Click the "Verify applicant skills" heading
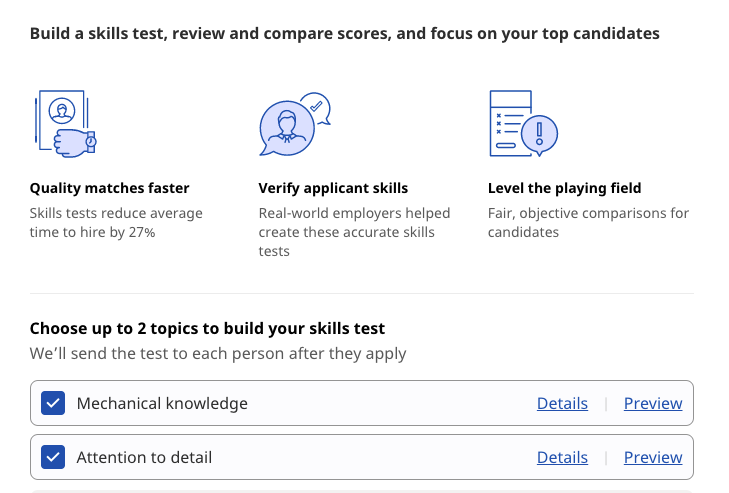Viewport: 729px width, 493px height. click(333, 188)
